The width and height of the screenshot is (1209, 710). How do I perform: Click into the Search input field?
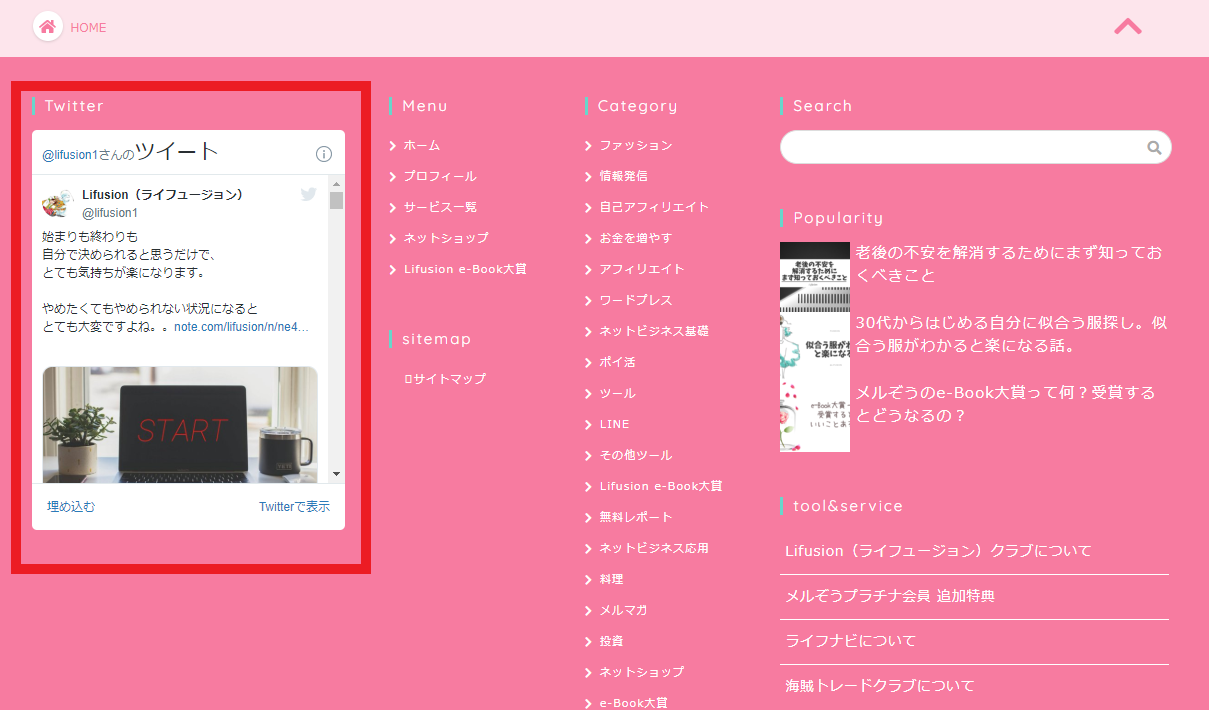(975, 147)
